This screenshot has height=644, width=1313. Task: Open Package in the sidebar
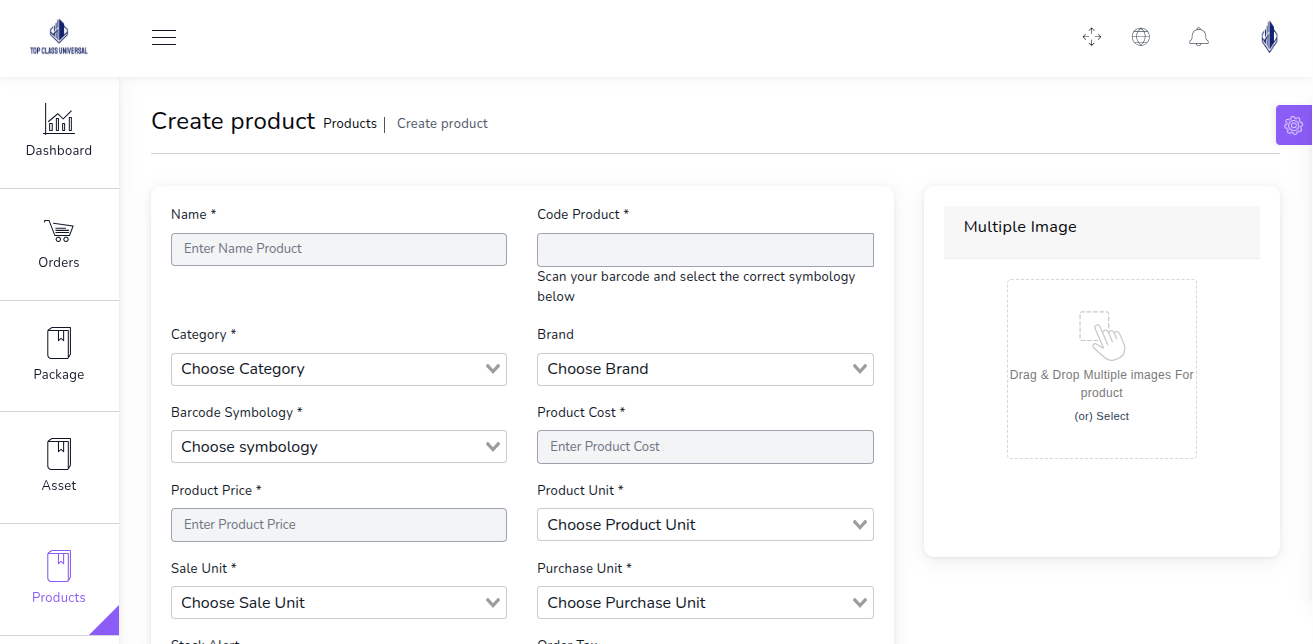(59, 355)
